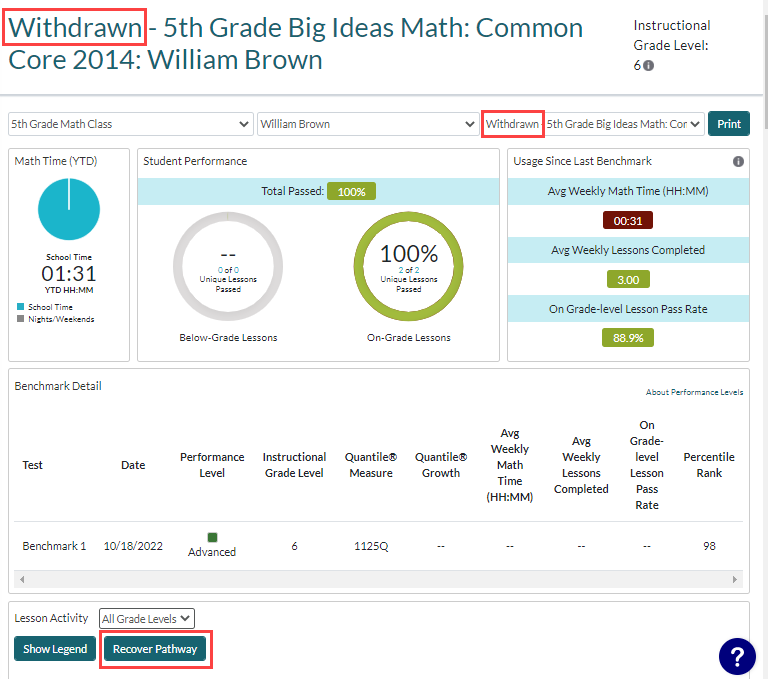This screenshot has width=768, height=679.
Task: Click the Benchmark 1 row label
Action: [x=54, y=546]
